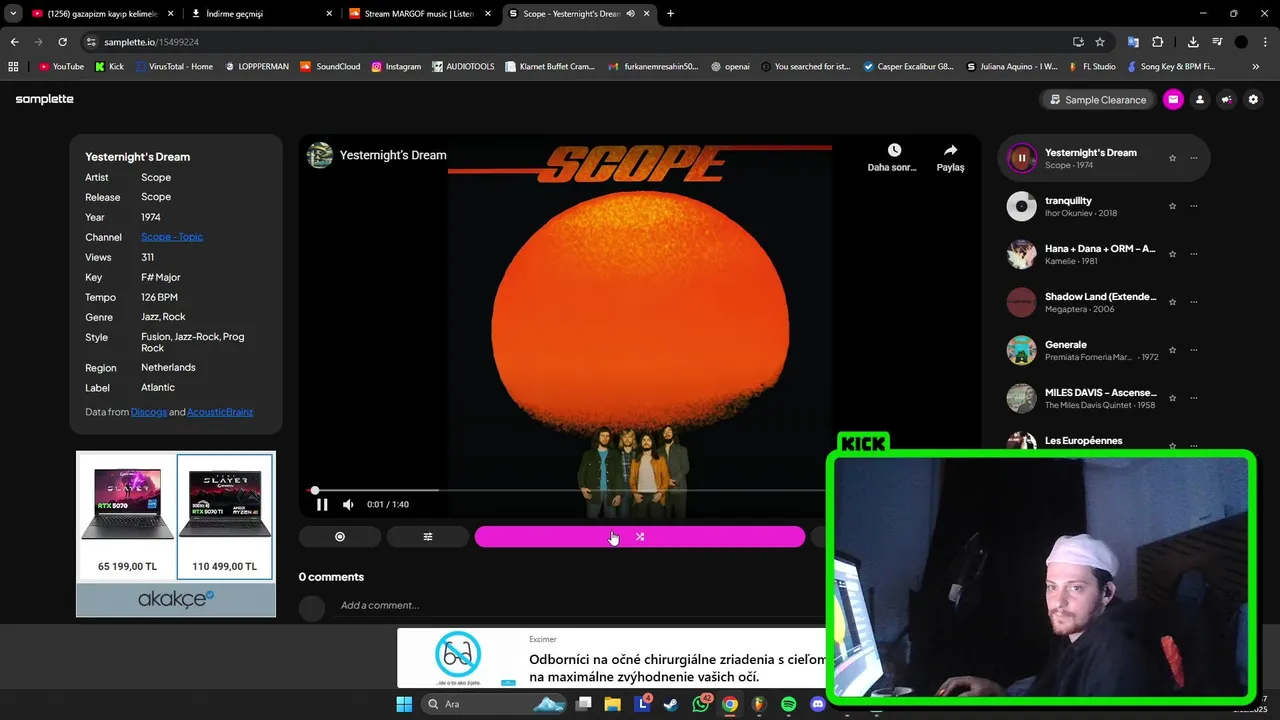Open the Chrome three-dot menu

[x=1264, y=42]
